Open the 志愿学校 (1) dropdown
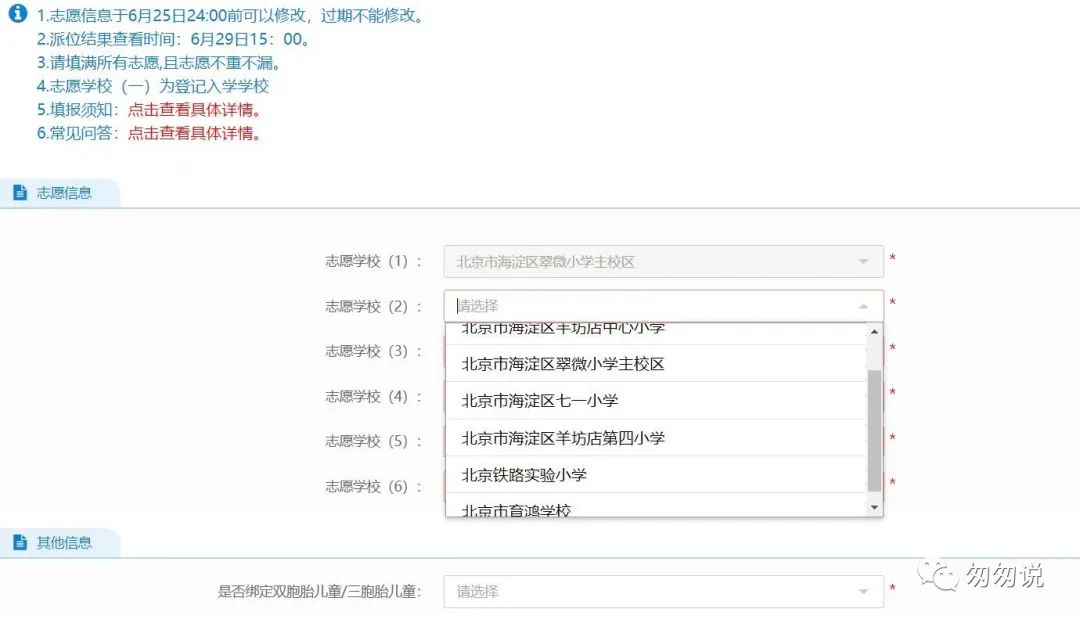 pyautogui.click(x=663, y=262)
